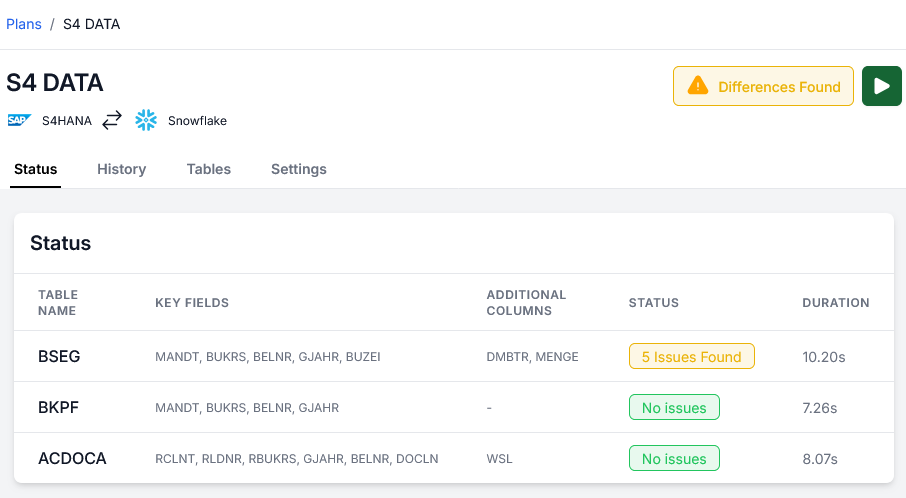Click the Table Name column header
The width and height of the screenshot is (906, 498).
(58, 302)
